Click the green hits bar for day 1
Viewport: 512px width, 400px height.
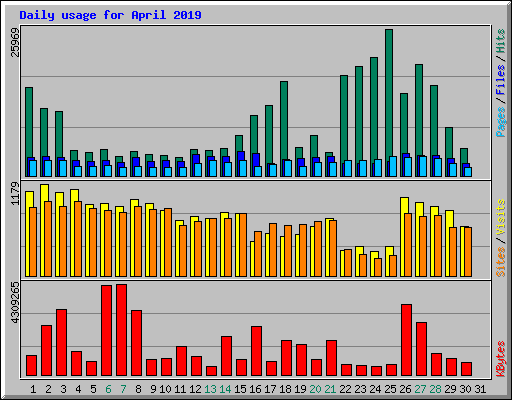pyautogui.click(x=29, y=122)
